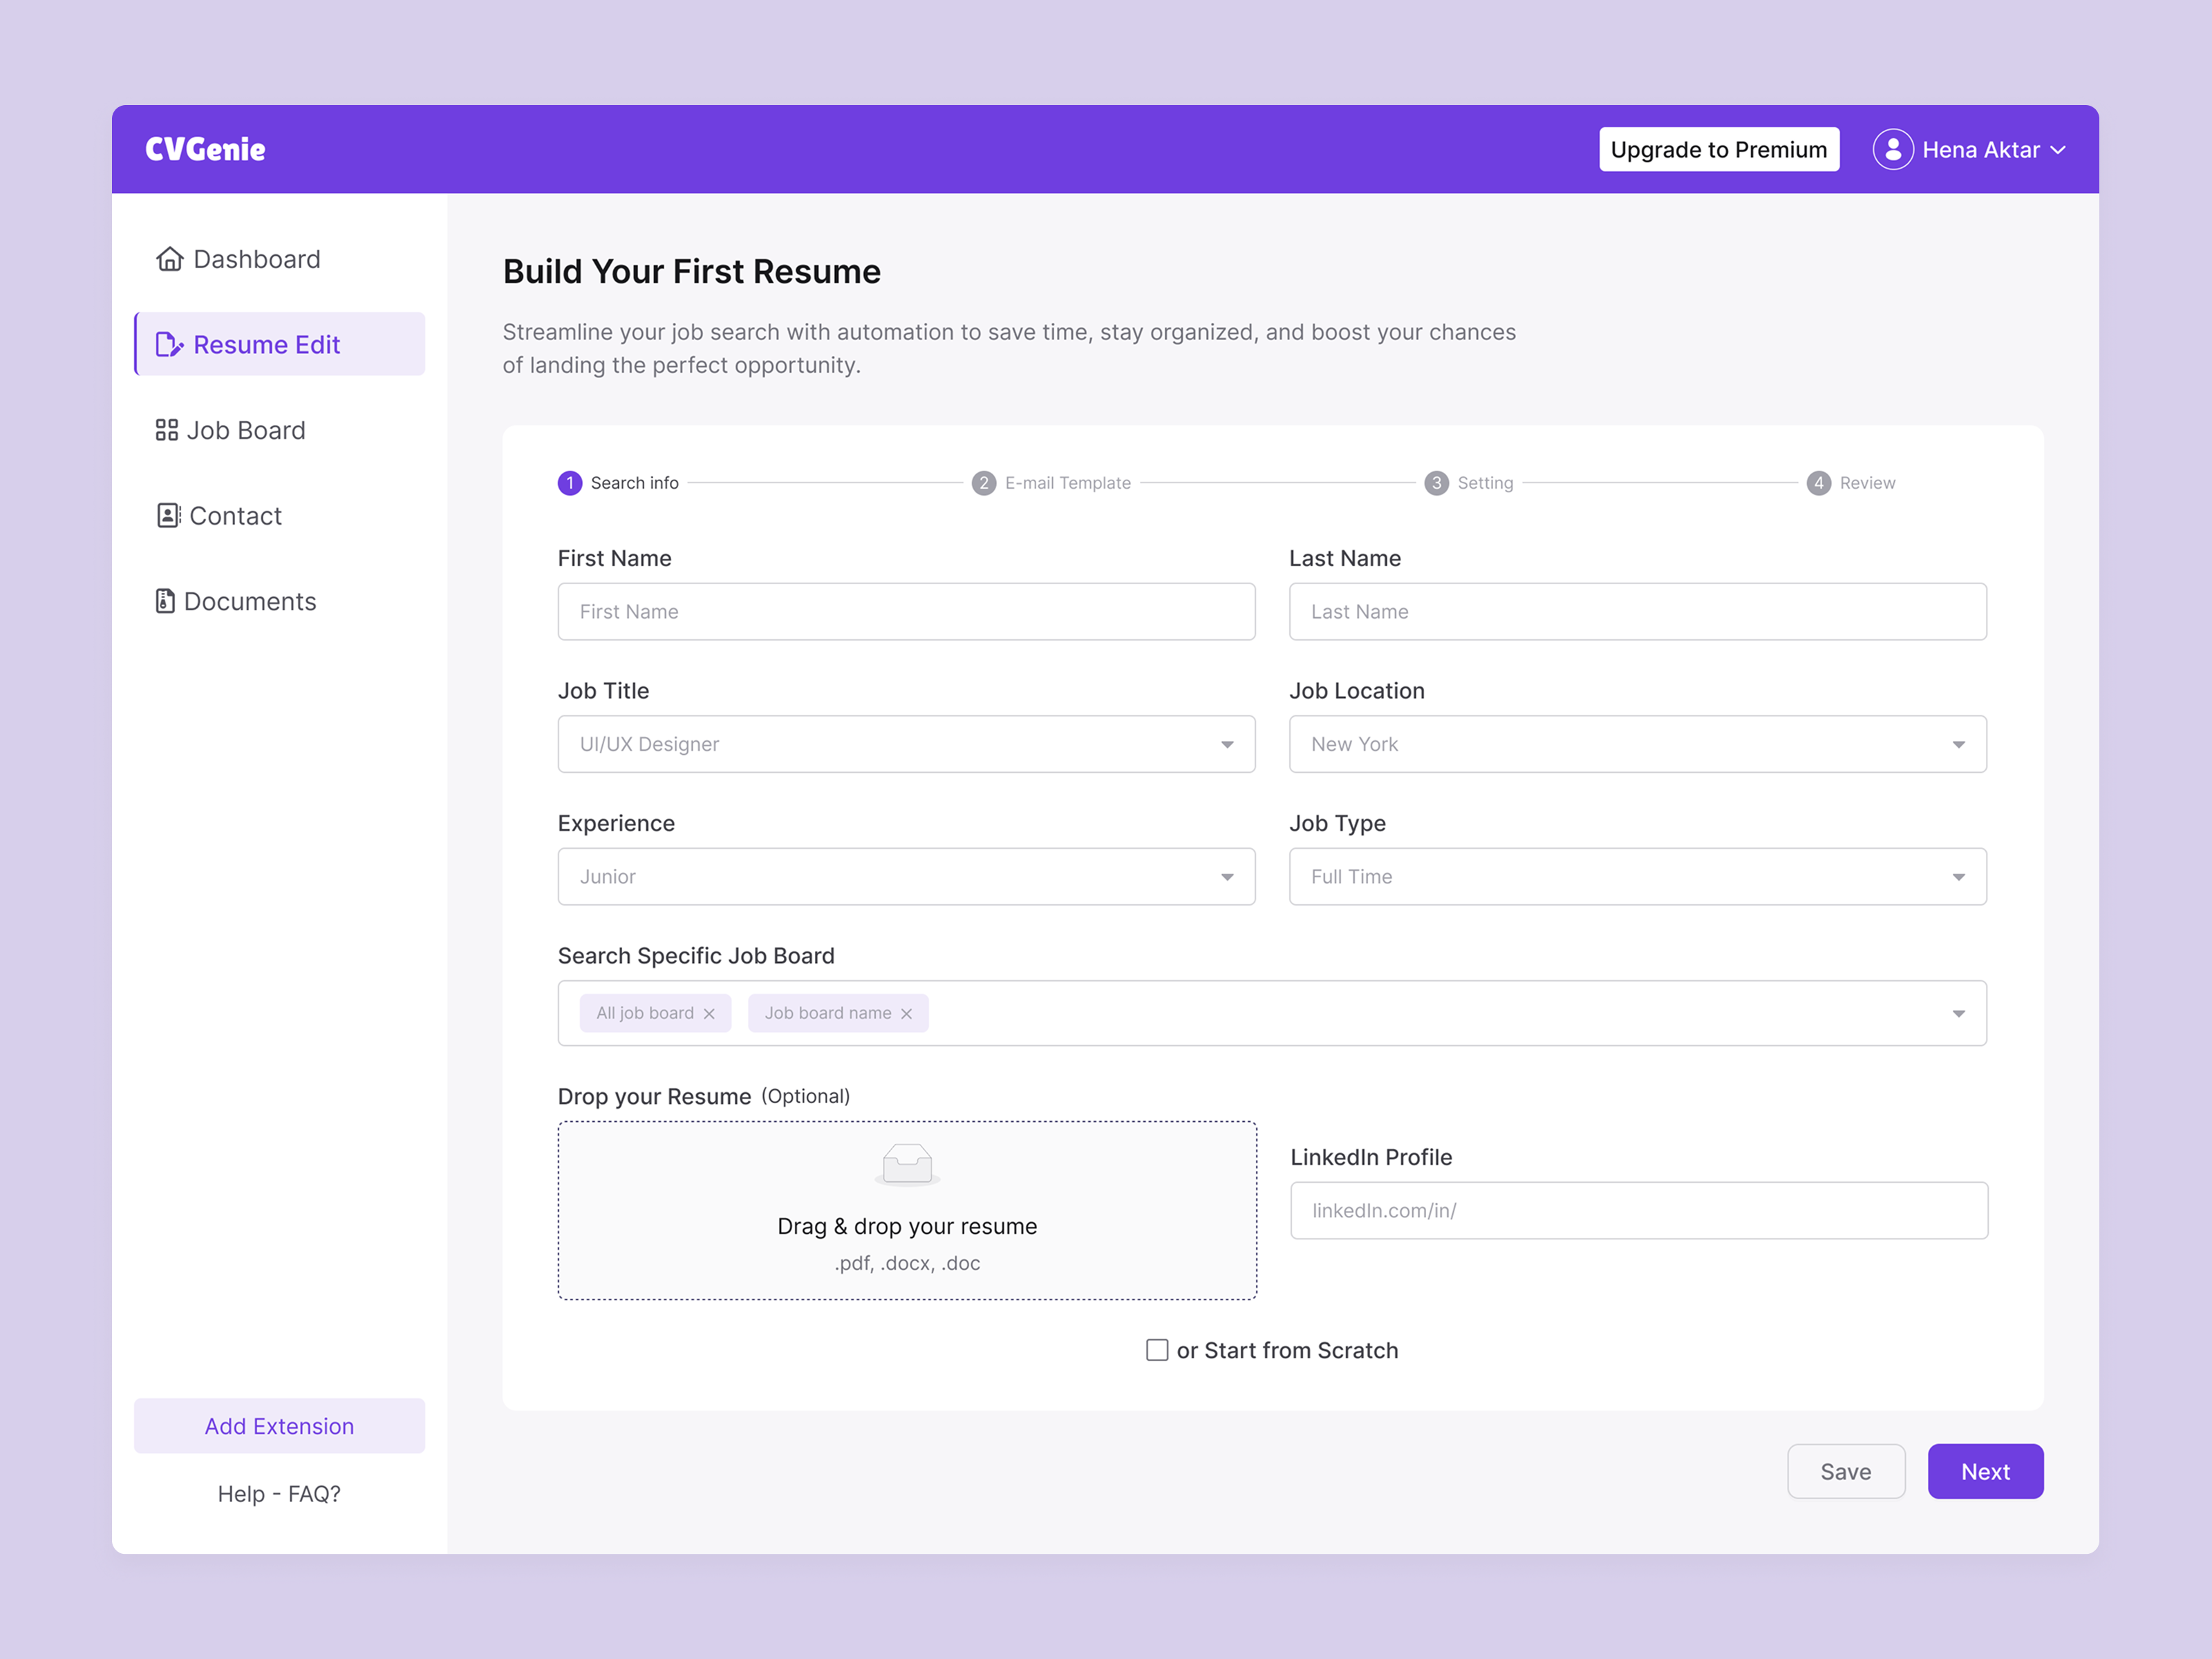Screen dimensions: 2212x1659
Task: Expand the Job Type dropdown
Action: coord(1637,876)
